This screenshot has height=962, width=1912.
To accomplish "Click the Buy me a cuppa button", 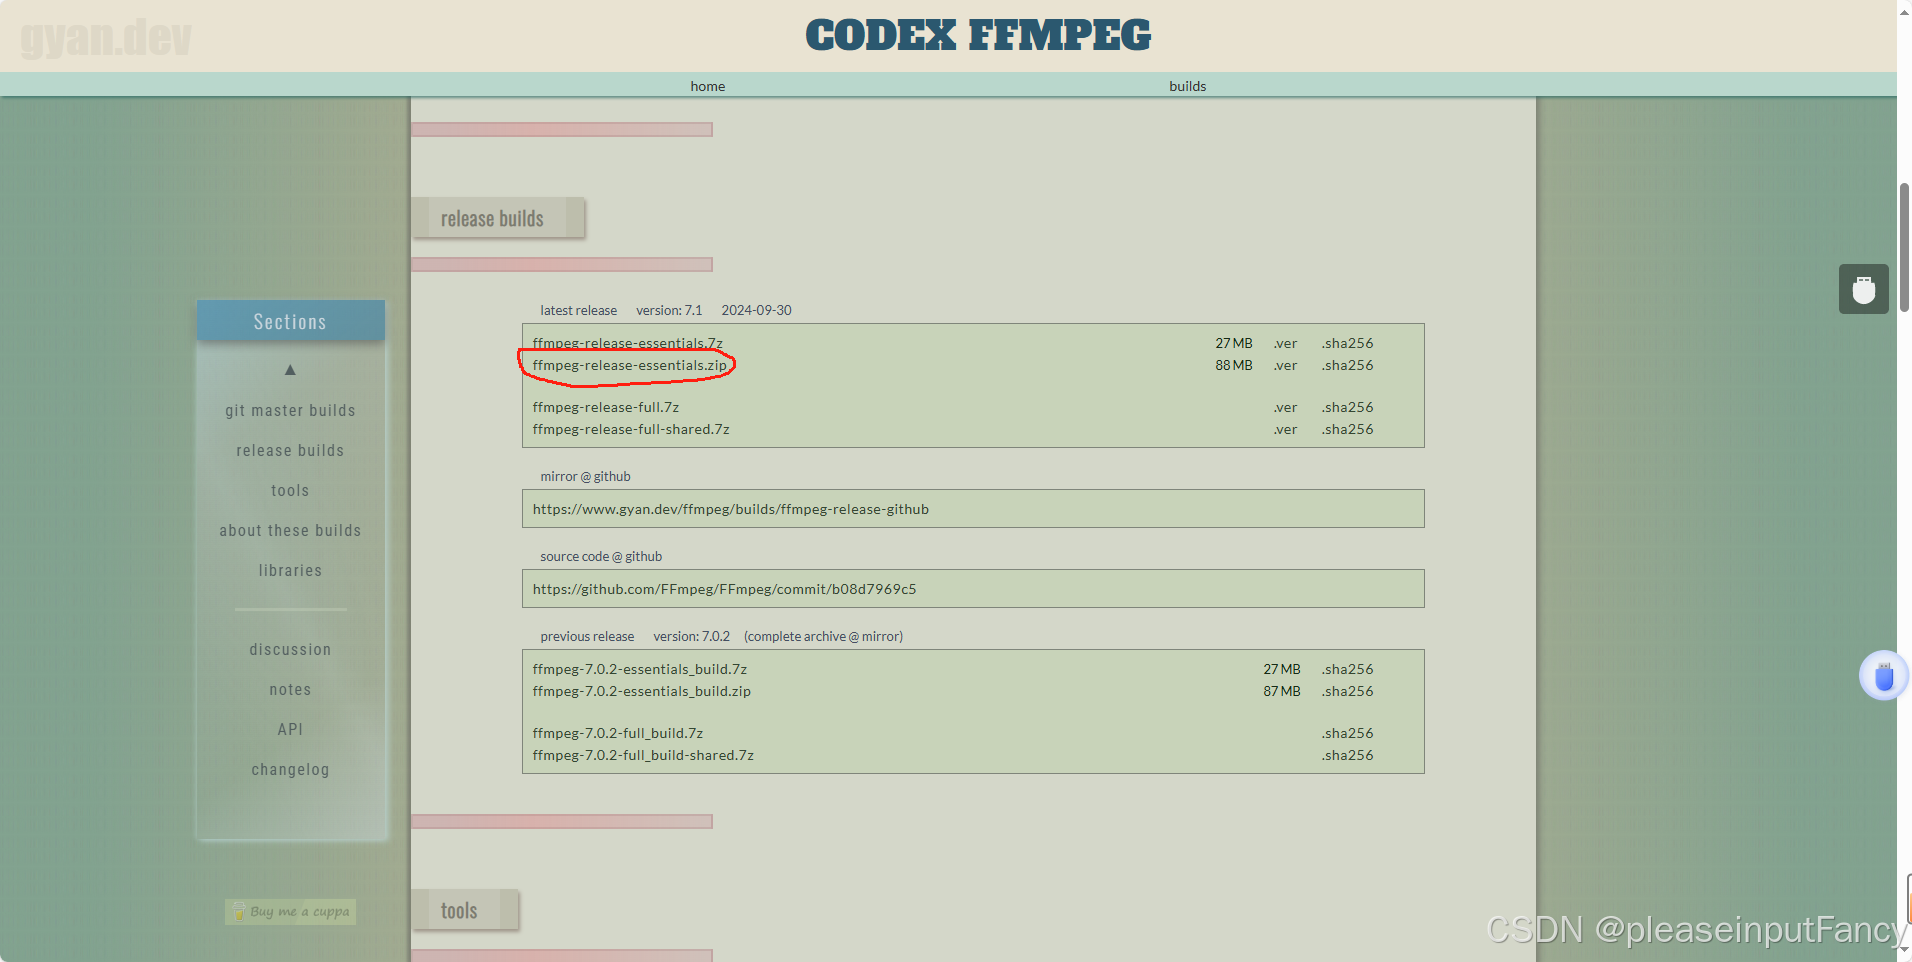I will coord(290,911).
